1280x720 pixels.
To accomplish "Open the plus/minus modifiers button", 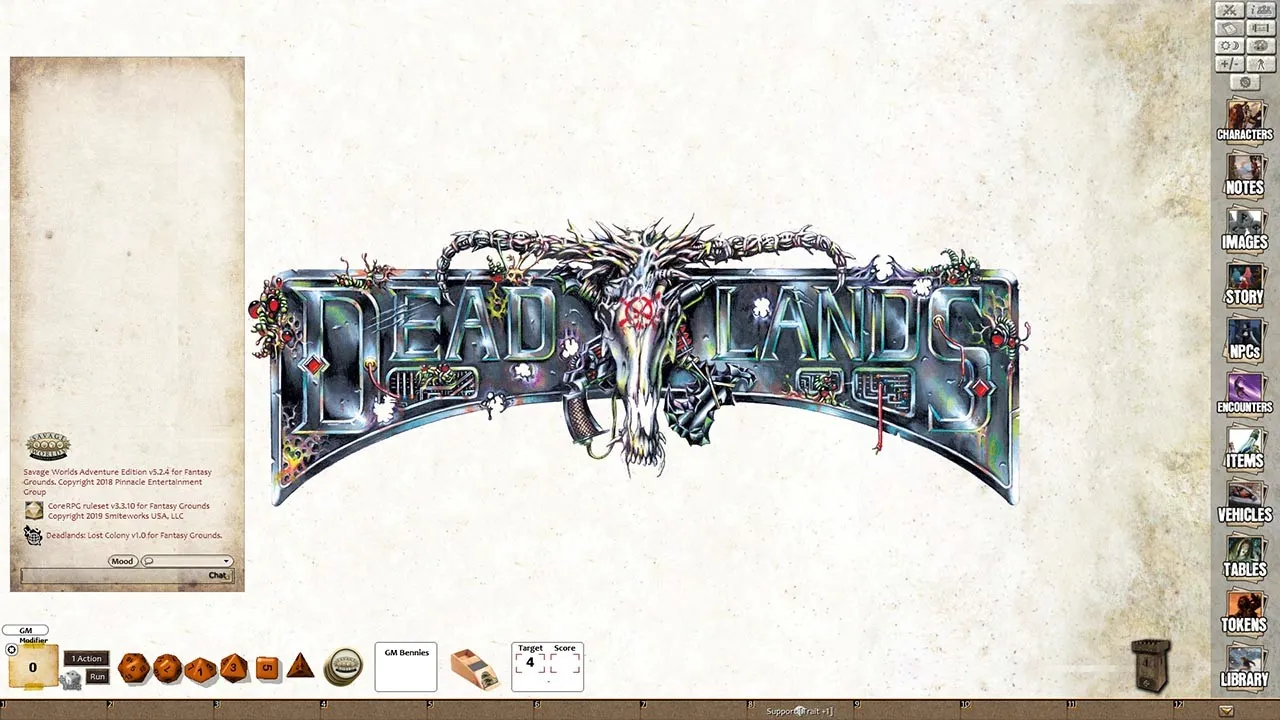I will pyautogui.click(x=1229, y=64).
